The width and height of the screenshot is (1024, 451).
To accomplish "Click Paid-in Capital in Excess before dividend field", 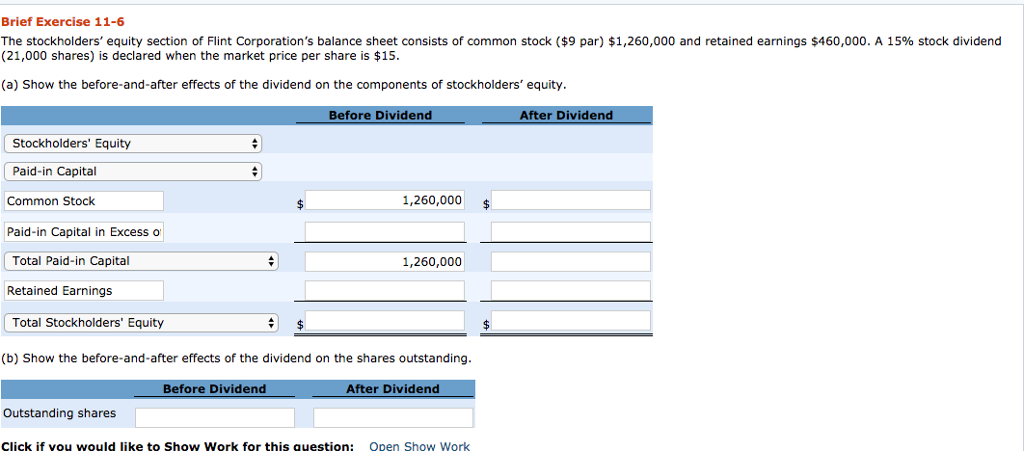I will 385,231.
